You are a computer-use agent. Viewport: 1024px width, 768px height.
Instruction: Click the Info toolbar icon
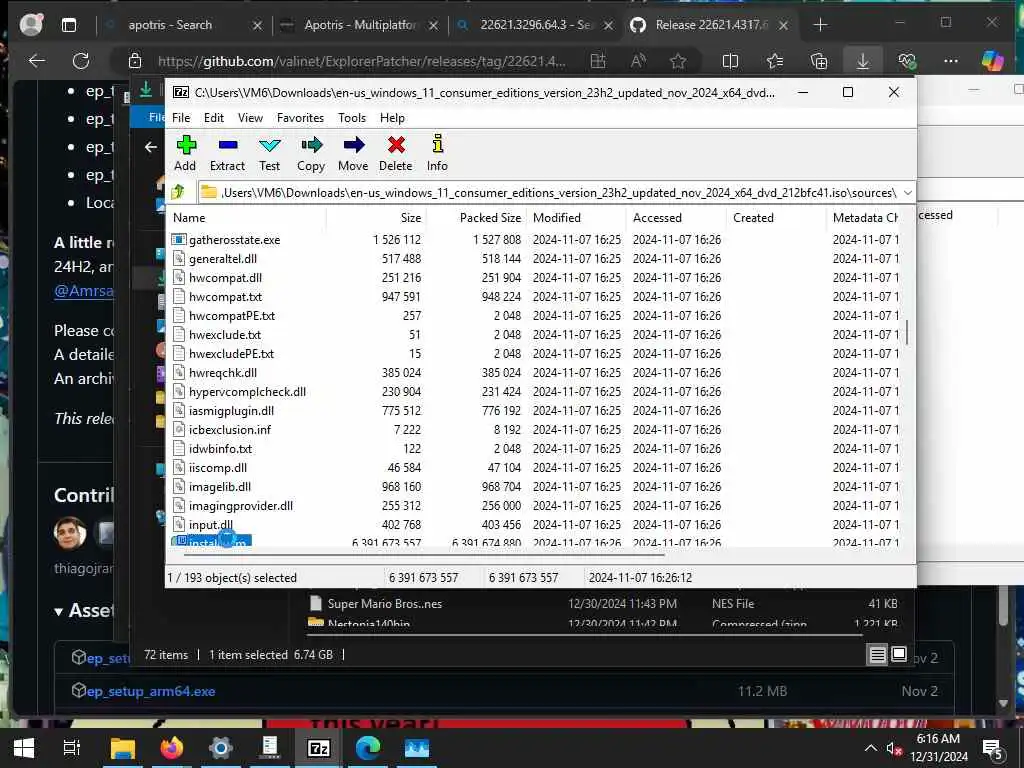(x=438, y=153)
